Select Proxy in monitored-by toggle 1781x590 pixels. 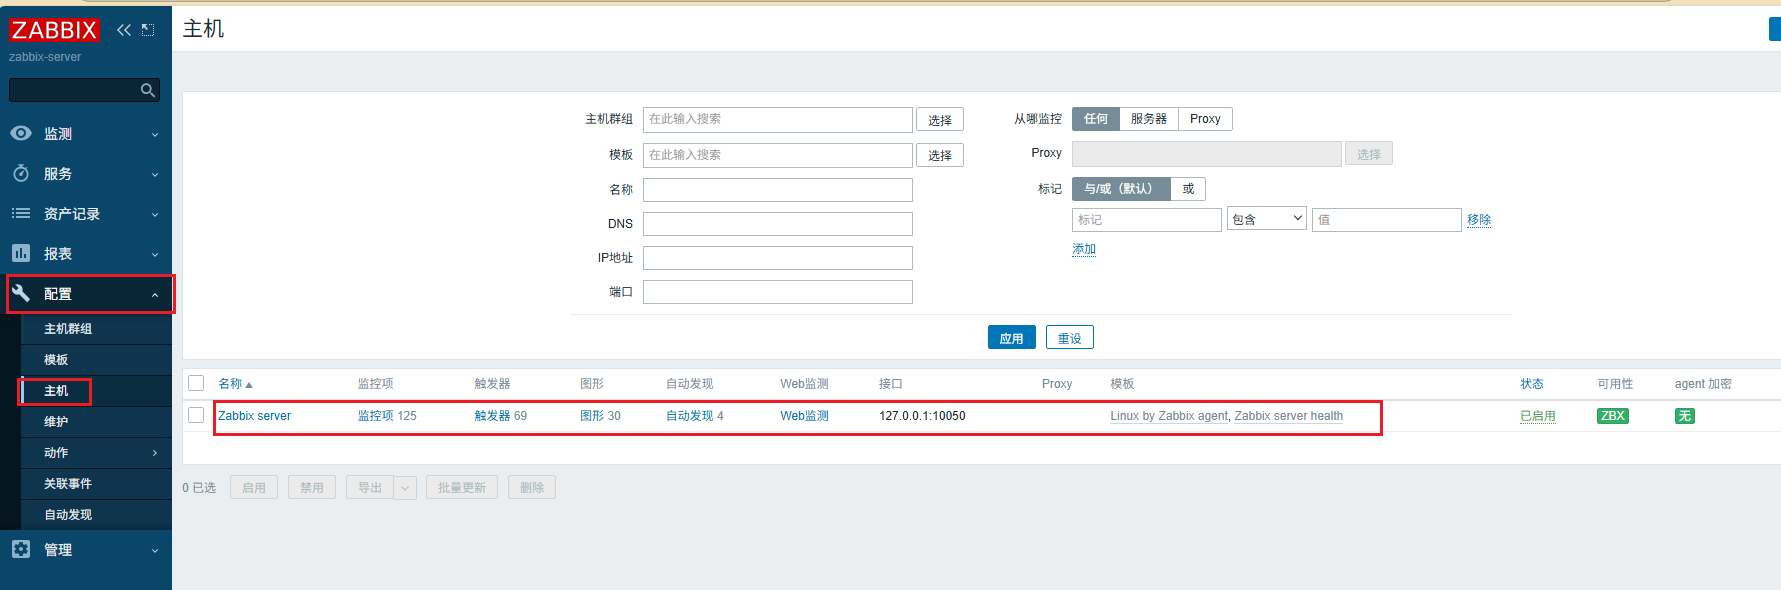tap(1205, 119)
